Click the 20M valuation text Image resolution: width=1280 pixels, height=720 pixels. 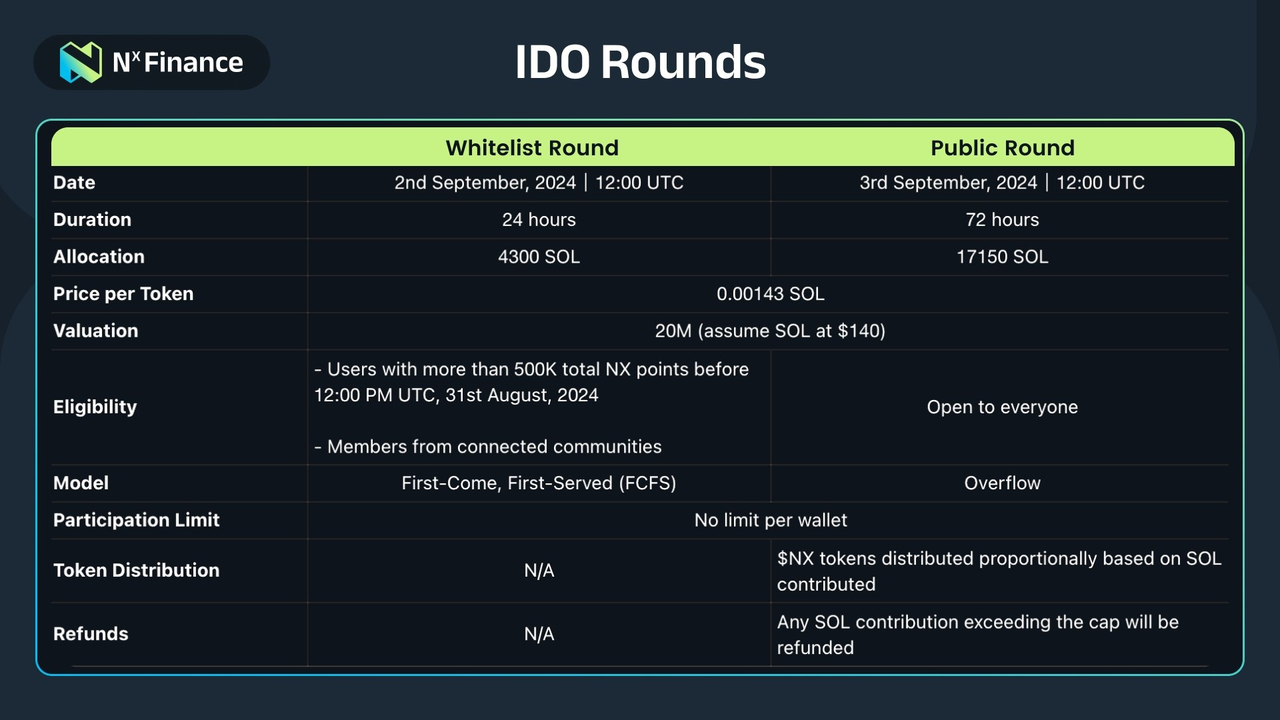click(x=770, y=331)
